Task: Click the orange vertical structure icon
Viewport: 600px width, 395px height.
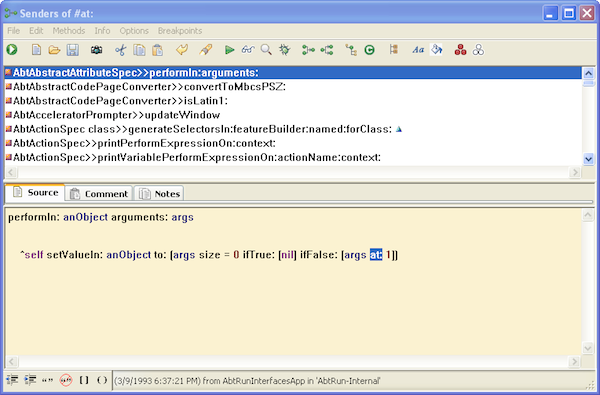Action: [x=394, y=50]
